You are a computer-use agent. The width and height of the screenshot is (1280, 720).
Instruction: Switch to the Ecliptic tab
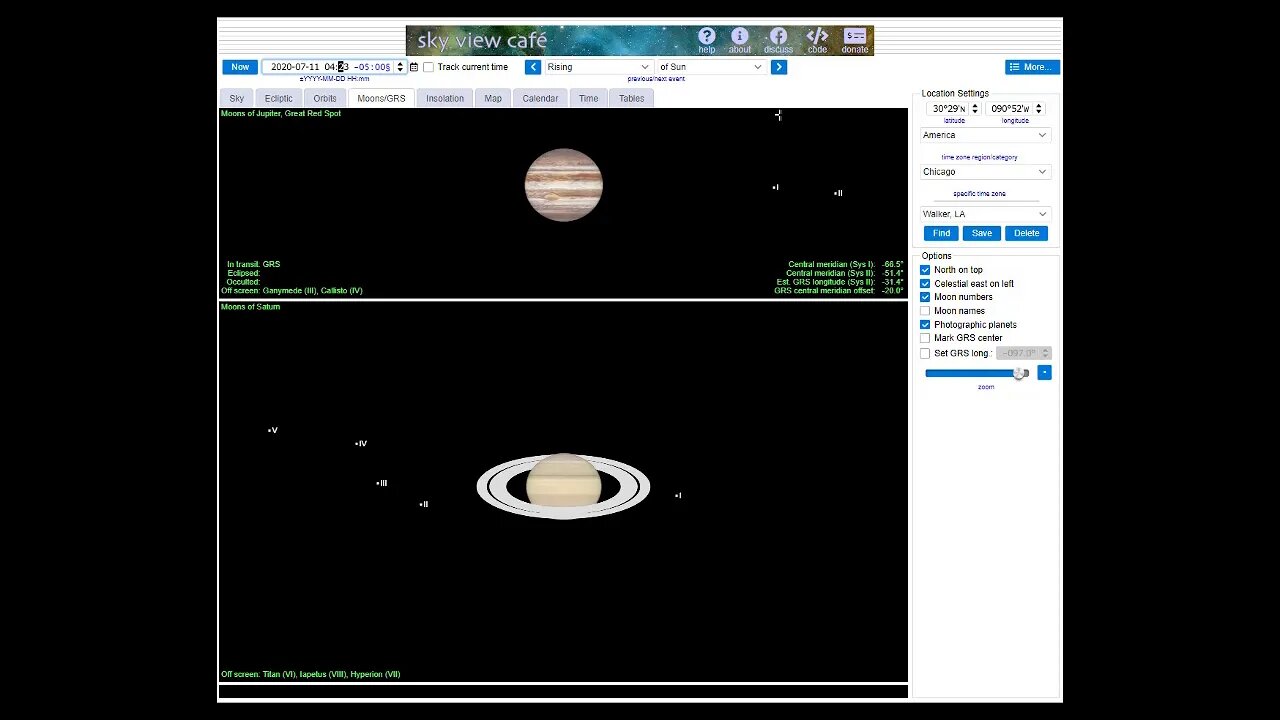[x=279, y=98]
